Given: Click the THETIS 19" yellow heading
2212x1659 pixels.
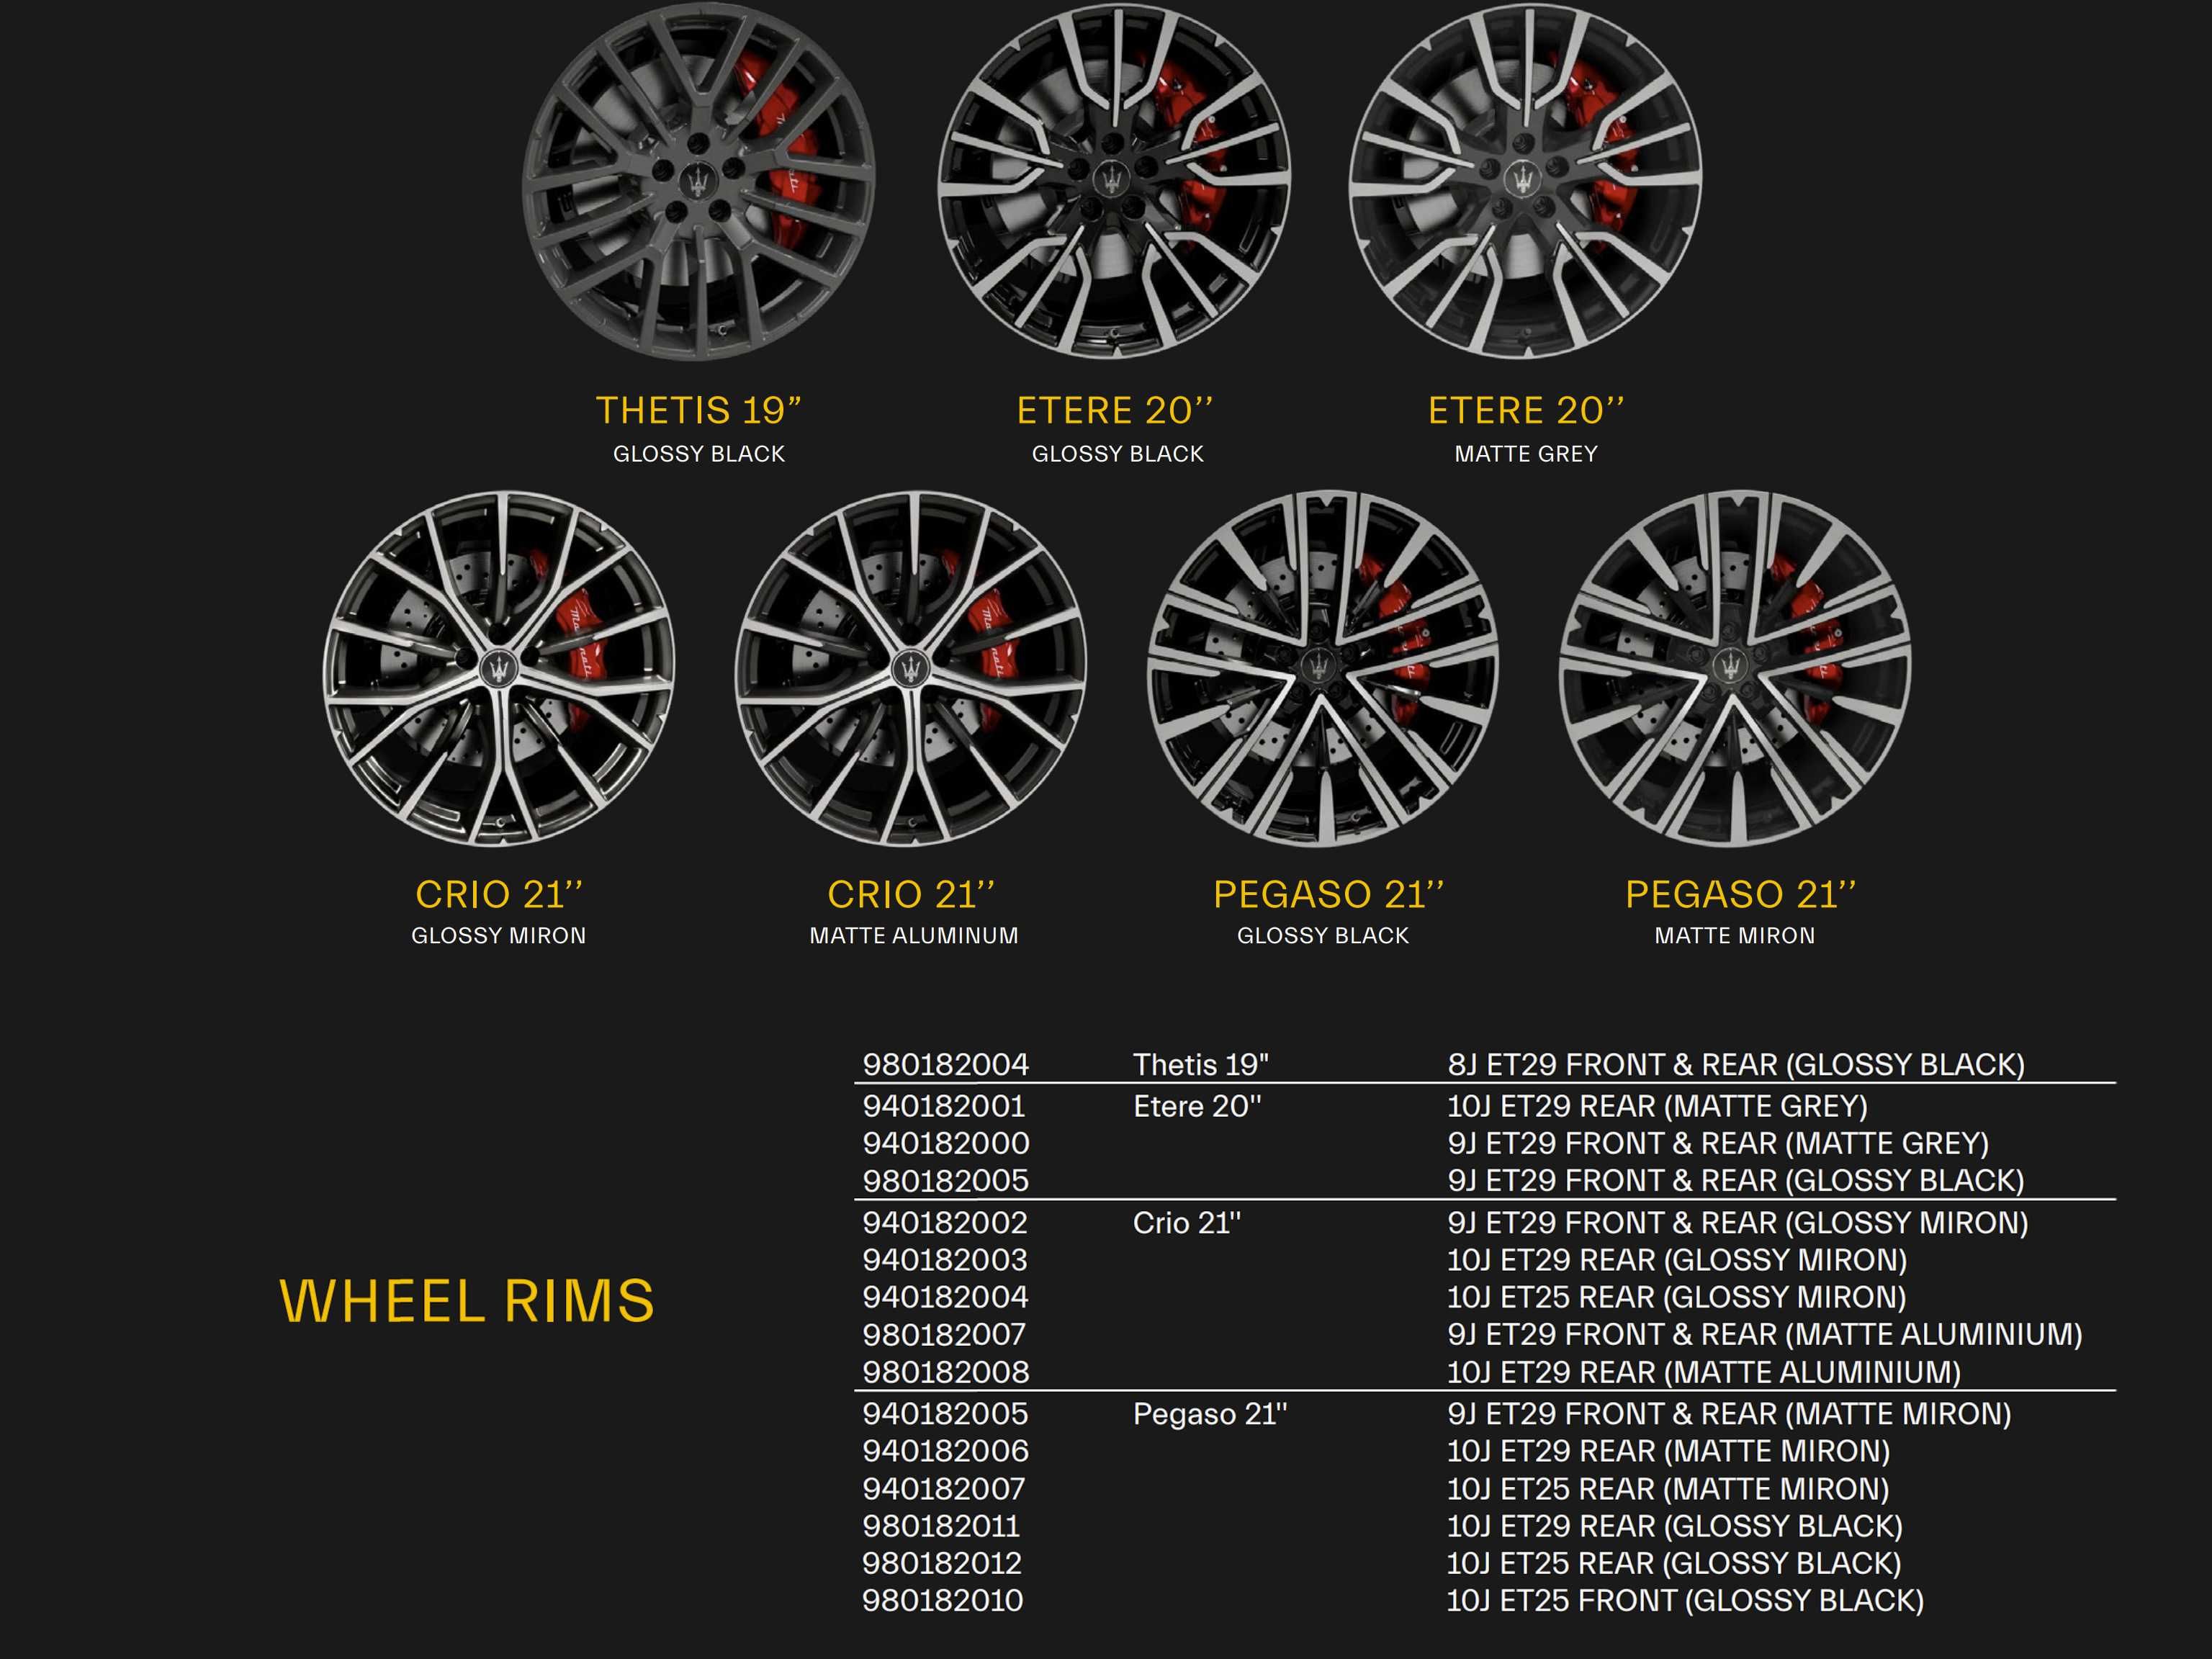Looking at the screenshot, I should (699, 411).
